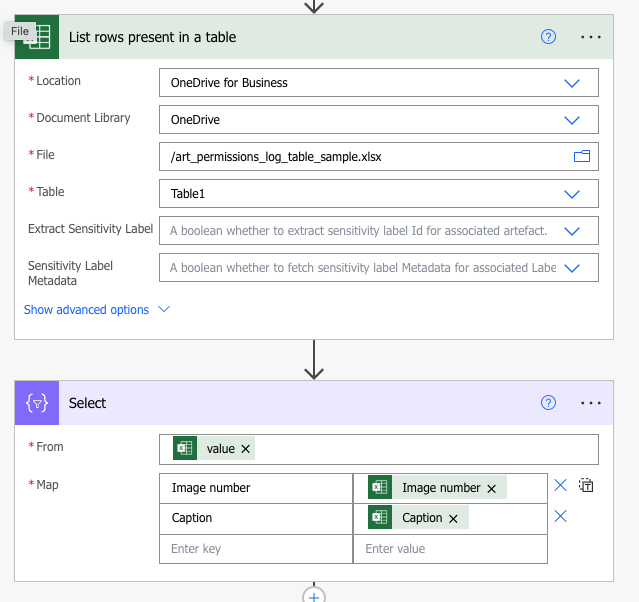Remove the Caption dynamic token
The width and height of the screenshot is (639, 602).
pos(453,518)
